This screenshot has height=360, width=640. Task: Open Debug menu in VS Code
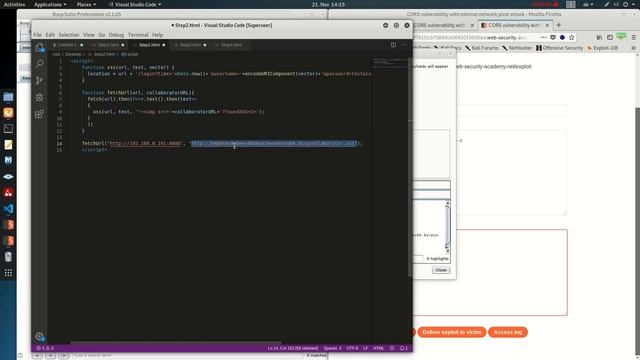tap(116, 35)
